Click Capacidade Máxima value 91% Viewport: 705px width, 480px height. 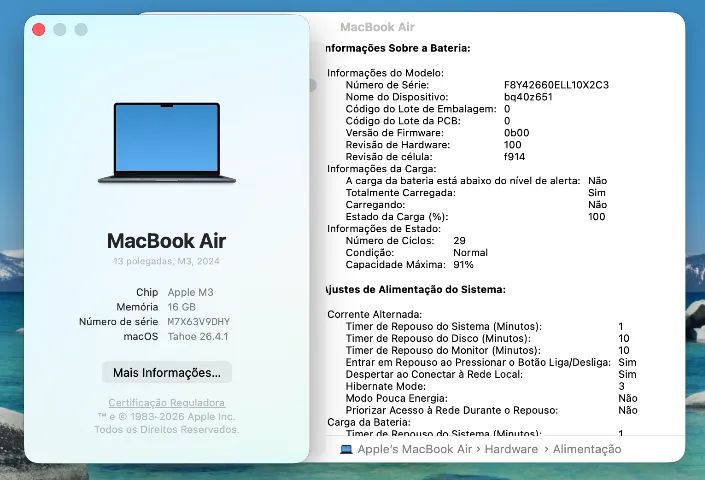pos(463,265)
